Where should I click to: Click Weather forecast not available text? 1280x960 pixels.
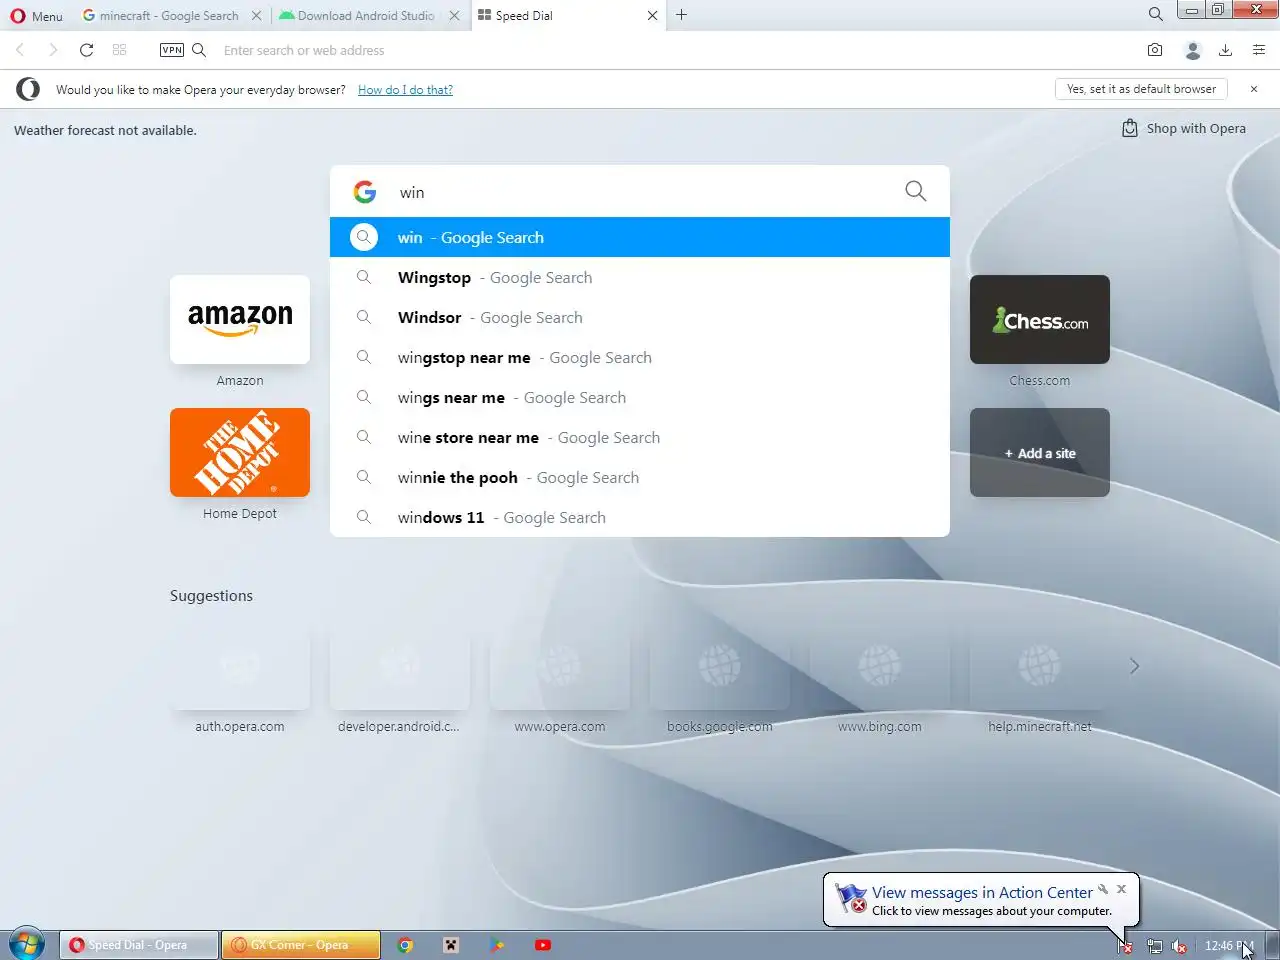click(105, 130)
